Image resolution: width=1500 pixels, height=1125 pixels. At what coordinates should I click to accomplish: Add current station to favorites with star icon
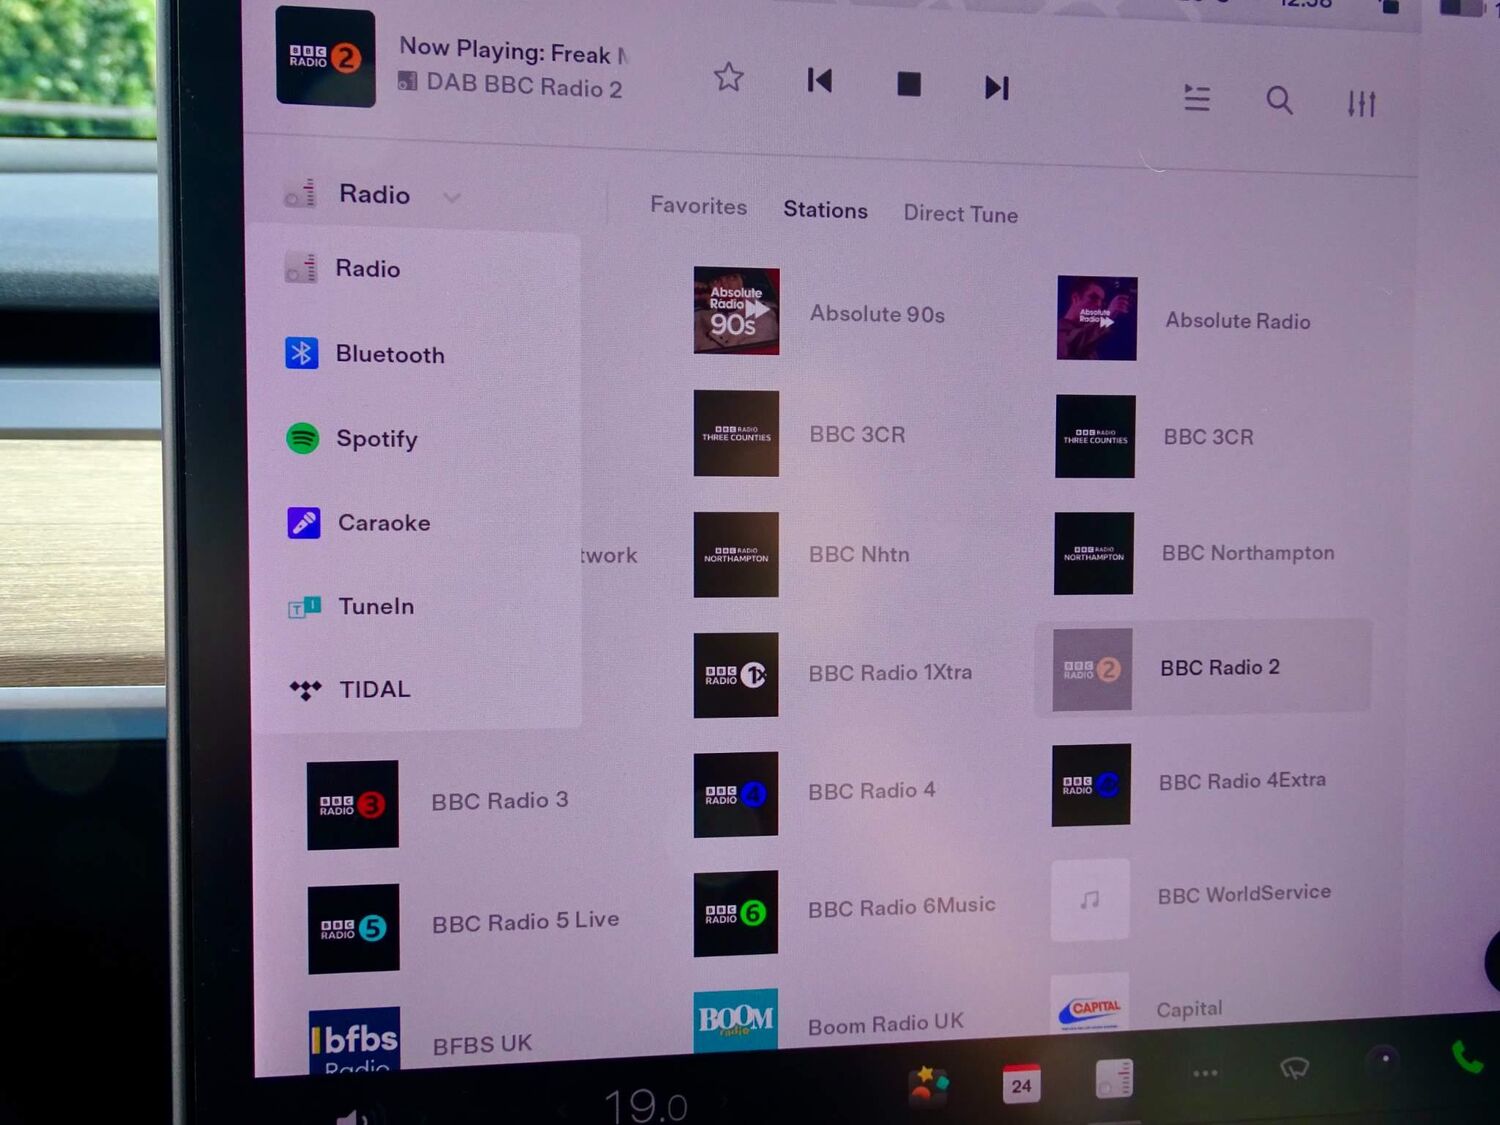pyautogui.click(x=729, y=77)
